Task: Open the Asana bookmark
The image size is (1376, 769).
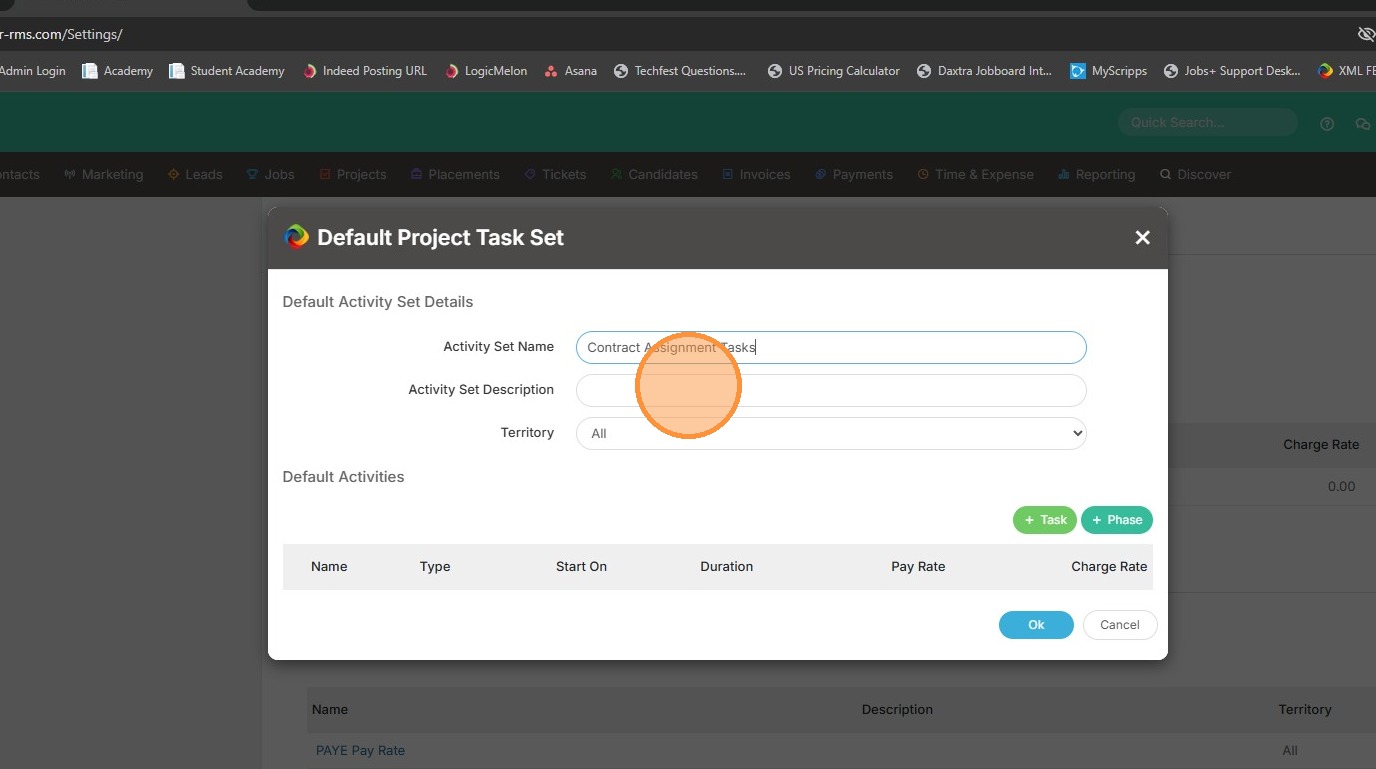Action: click(x=571, y=71)
